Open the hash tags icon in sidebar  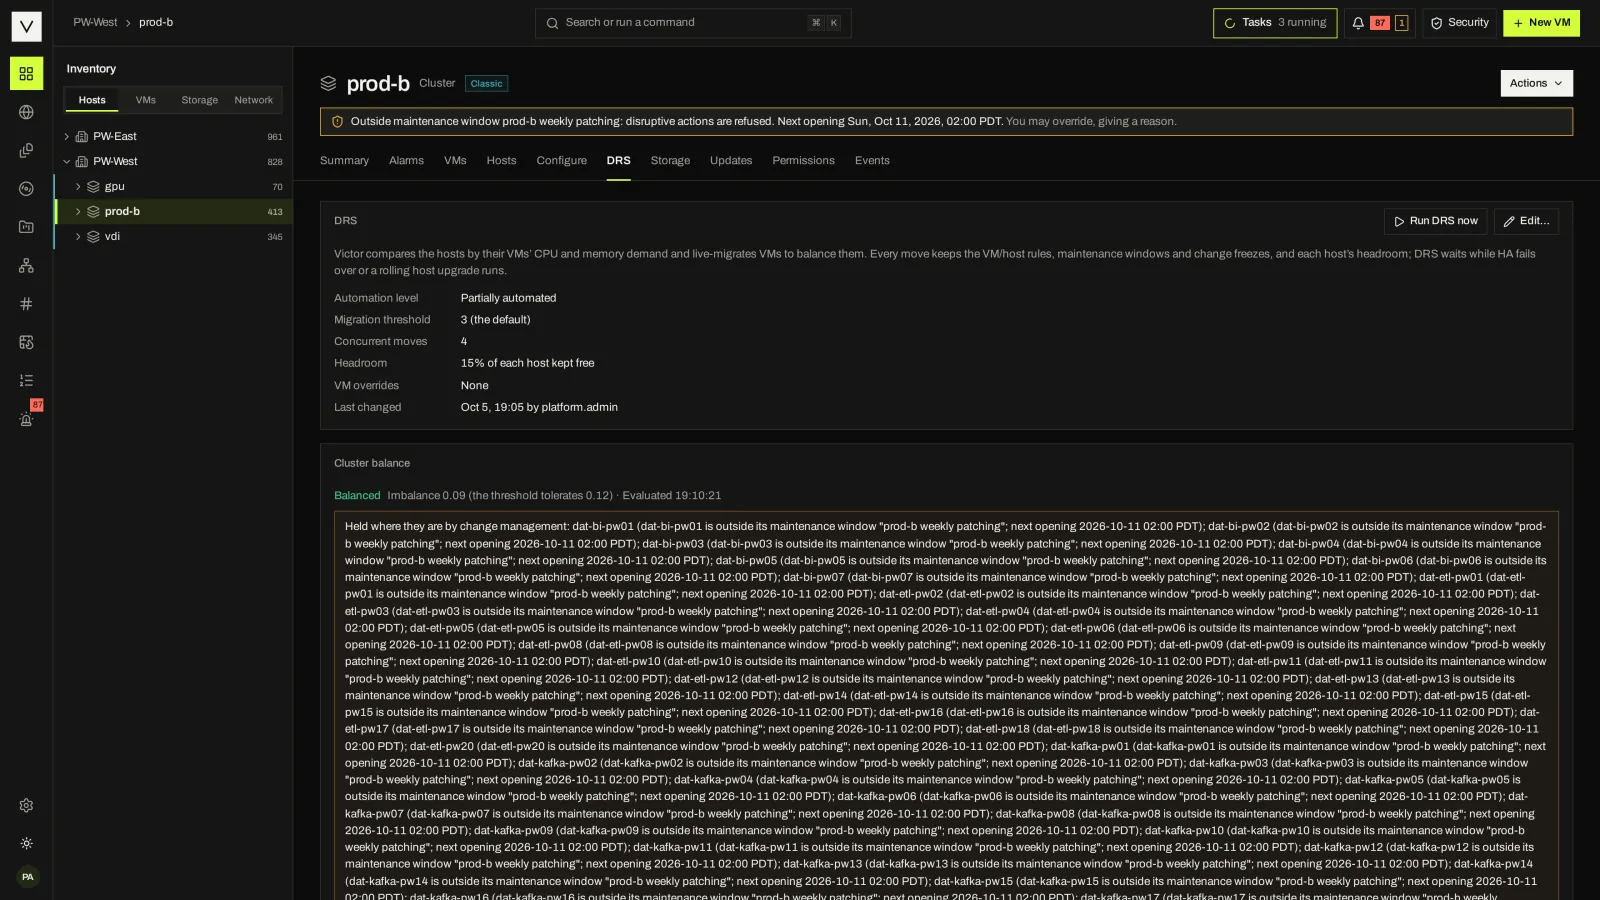[26, 304]
